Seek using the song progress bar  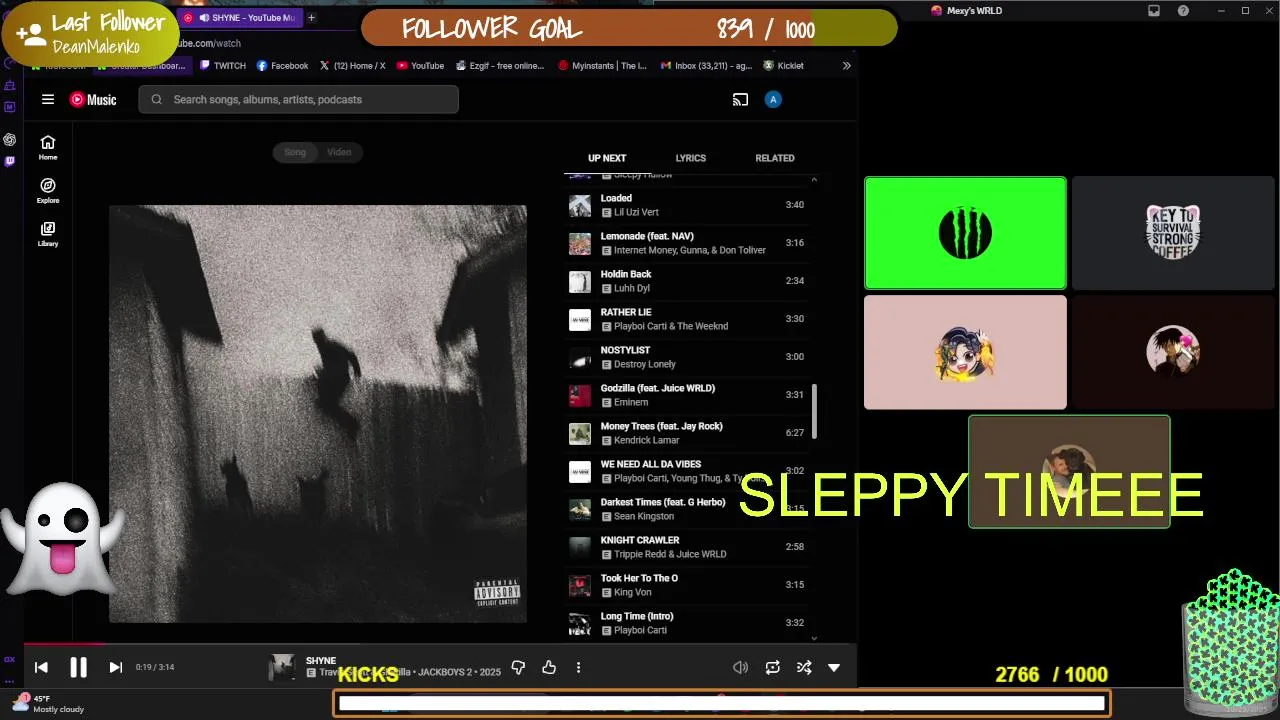[x=440, y=644]
